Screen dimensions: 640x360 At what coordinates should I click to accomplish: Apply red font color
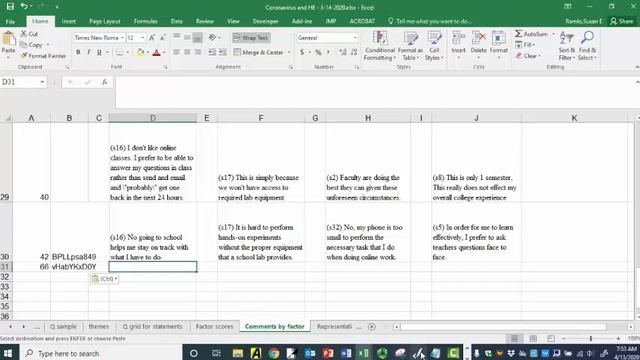(x=156, y=52)
